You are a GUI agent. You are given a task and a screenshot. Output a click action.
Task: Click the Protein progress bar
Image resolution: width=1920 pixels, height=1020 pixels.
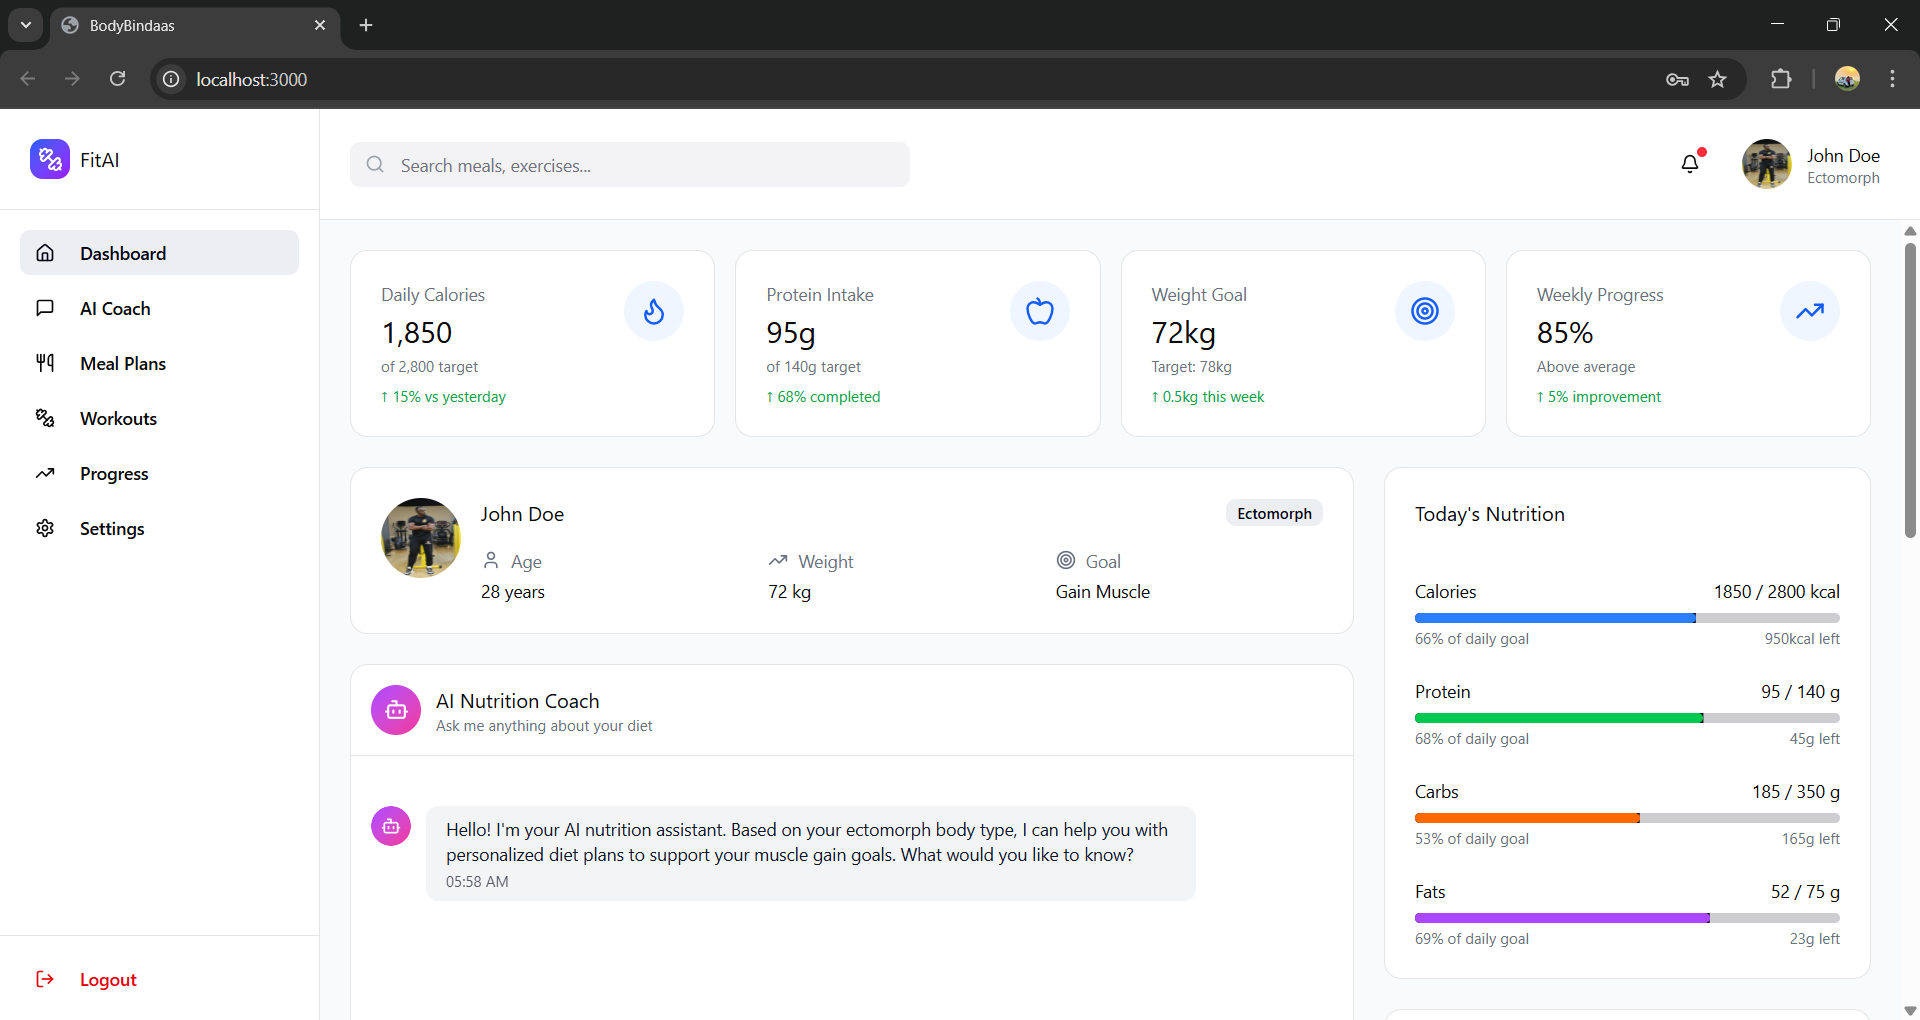click(x=1627, y=718)
